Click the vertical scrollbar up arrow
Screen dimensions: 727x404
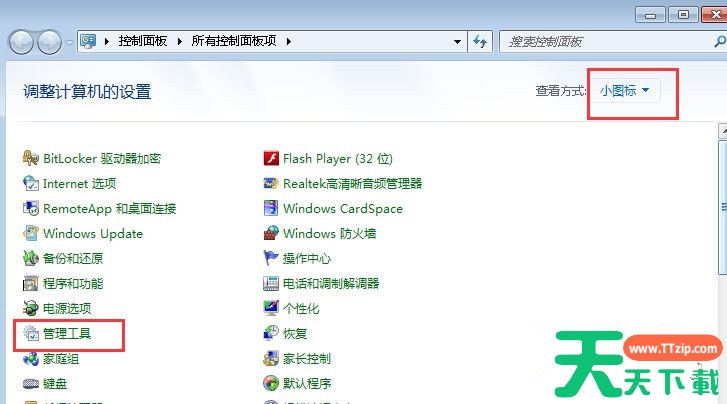[721, 131]
